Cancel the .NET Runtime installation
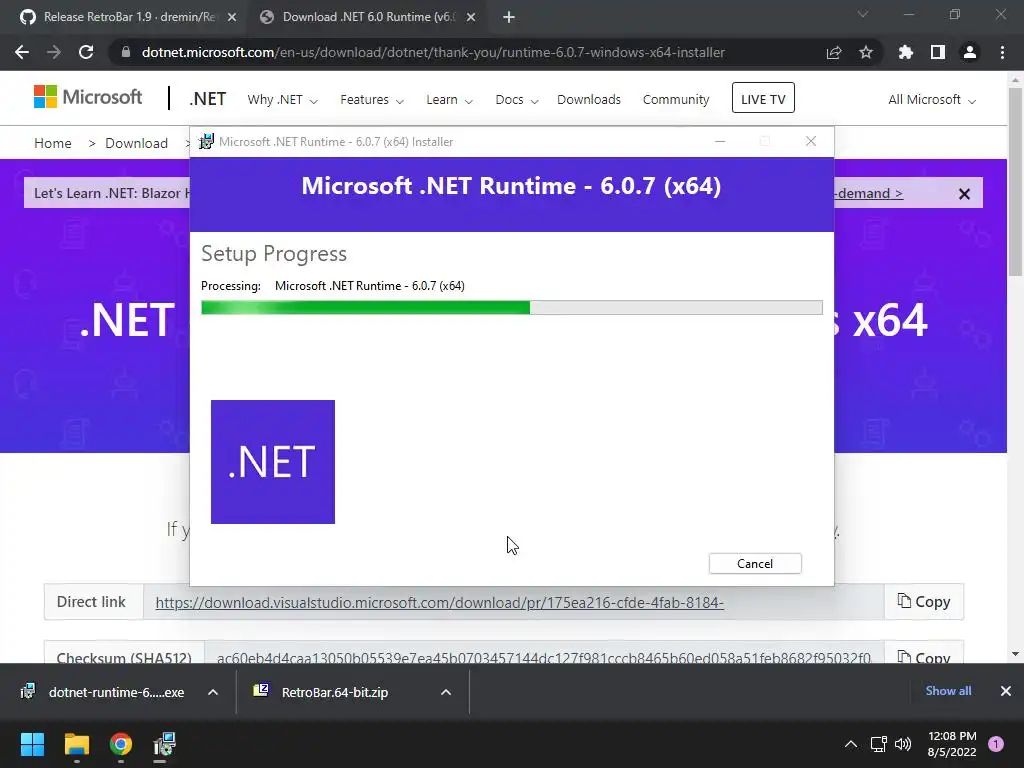1024x768 pixels. pos(755,564)
